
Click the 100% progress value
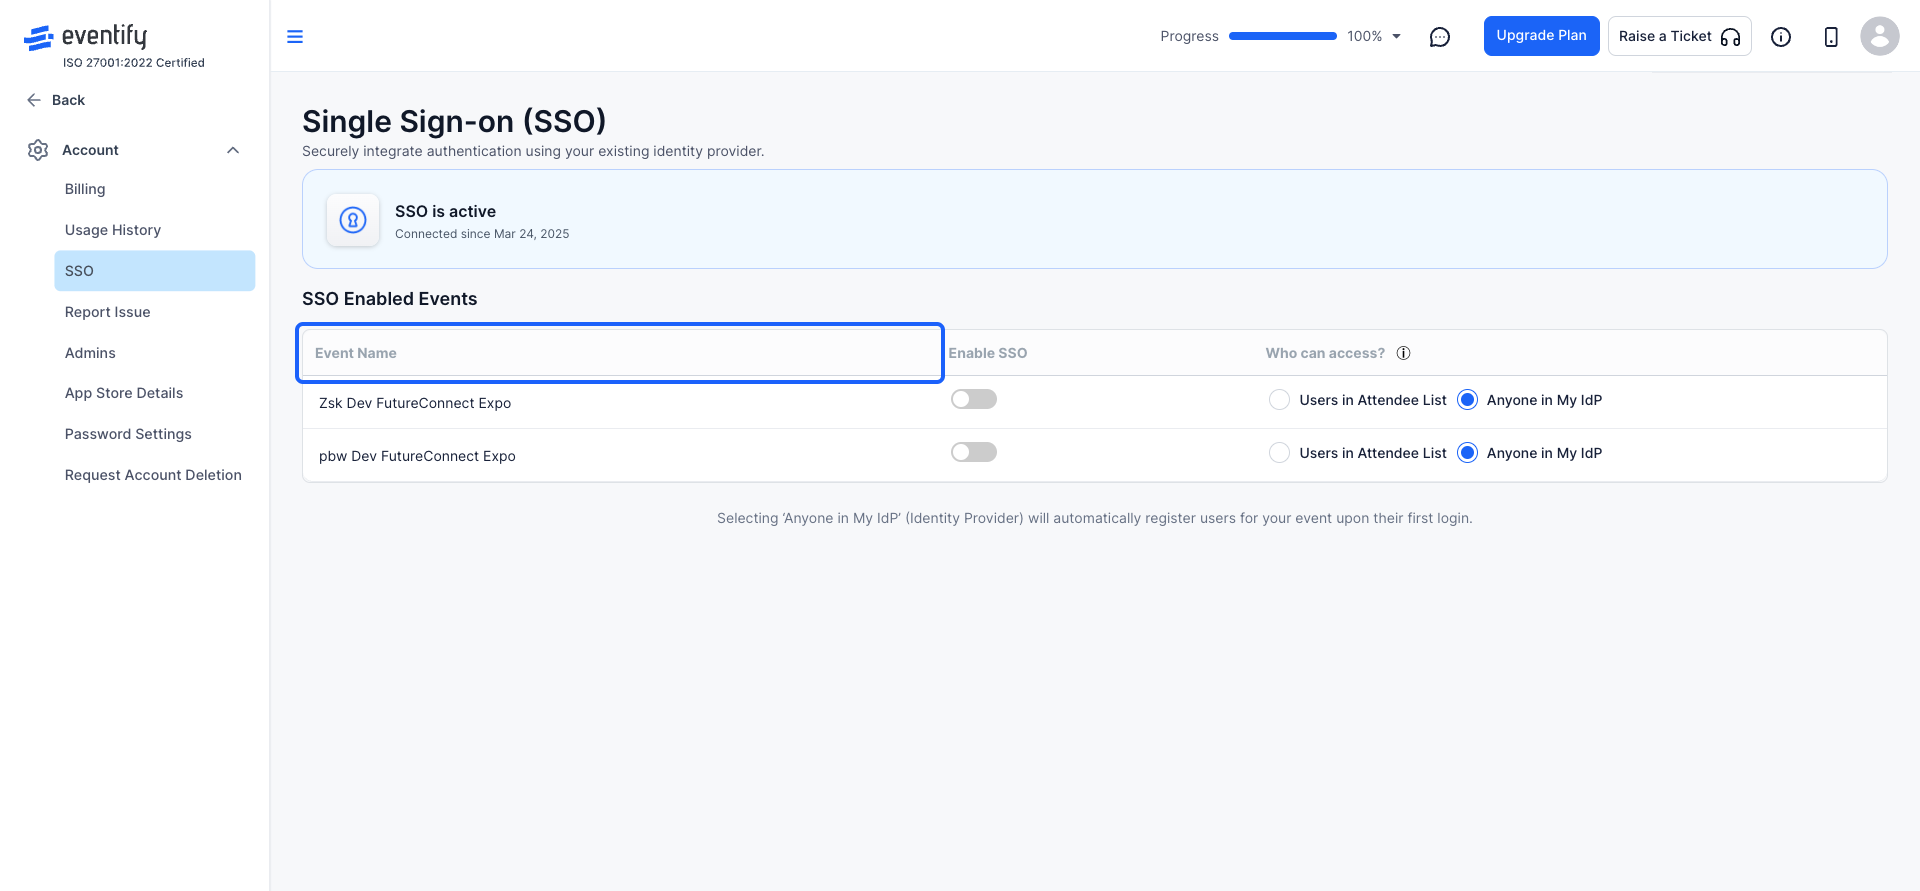(x=1364, y=36)
